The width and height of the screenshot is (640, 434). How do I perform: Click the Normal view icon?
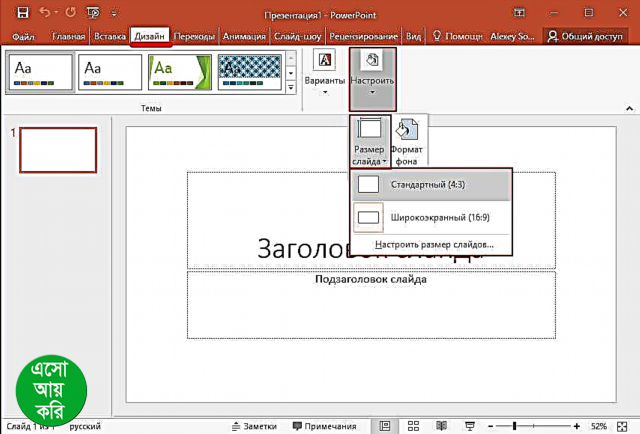[385, 425]
